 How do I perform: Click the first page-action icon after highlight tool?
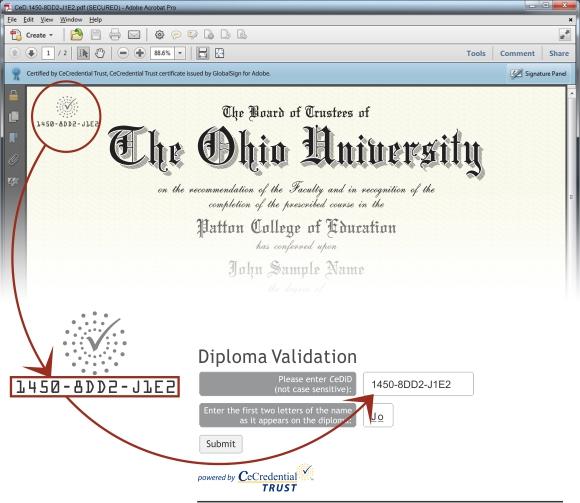click(209, 35)
